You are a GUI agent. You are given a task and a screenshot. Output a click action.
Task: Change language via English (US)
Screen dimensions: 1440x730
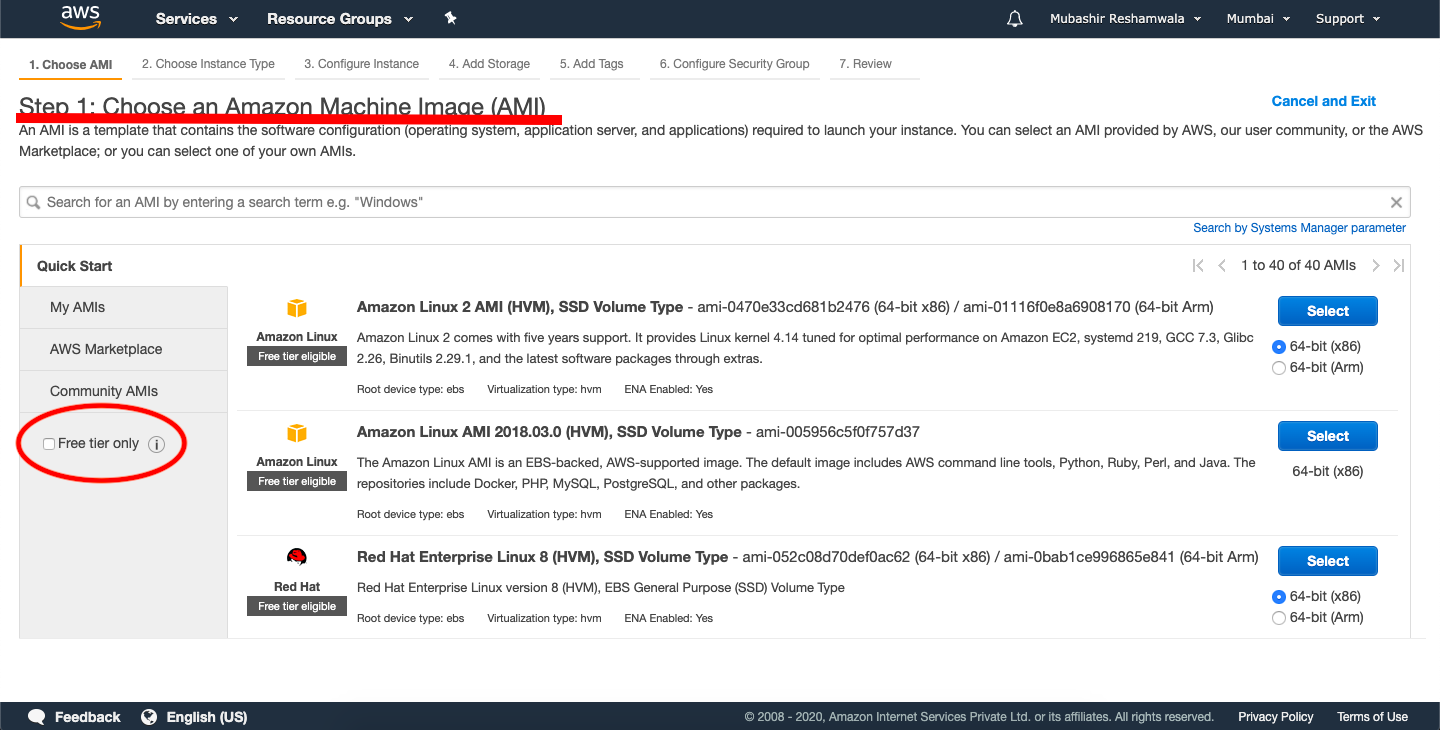click(206, 717)
